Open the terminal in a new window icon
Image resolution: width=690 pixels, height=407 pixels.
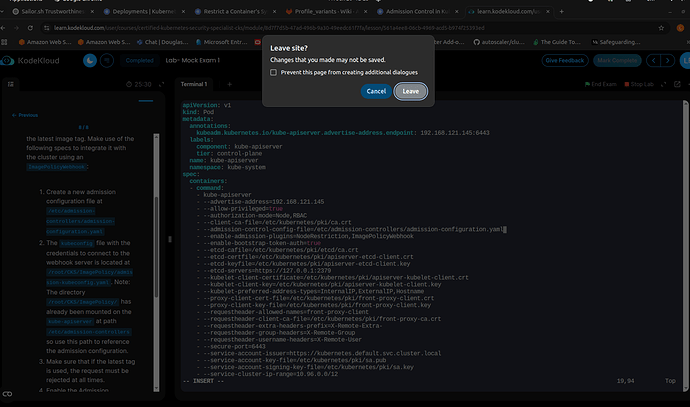pos(677,84)
